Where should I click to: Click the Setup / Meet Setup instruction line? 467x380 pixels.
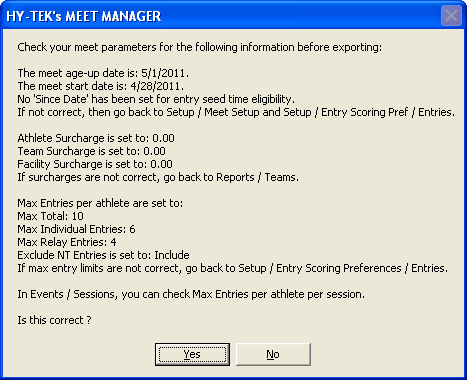(x=236, y=112)
